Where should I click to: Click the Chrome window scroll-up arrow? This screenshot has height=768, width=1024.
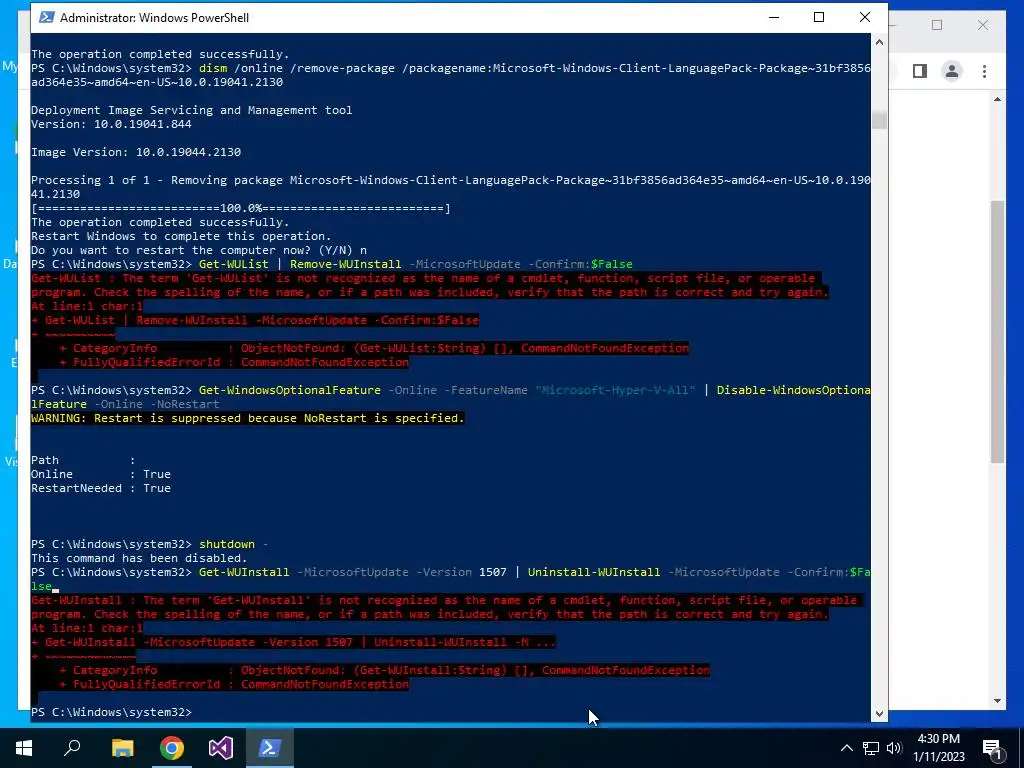click(997, 100)
